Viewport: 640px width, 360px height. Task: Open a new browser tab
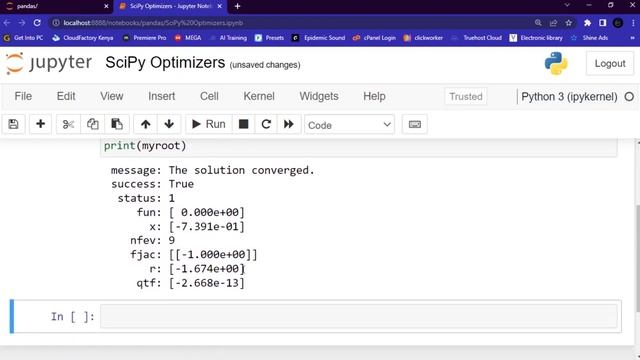tap(238, 6)
